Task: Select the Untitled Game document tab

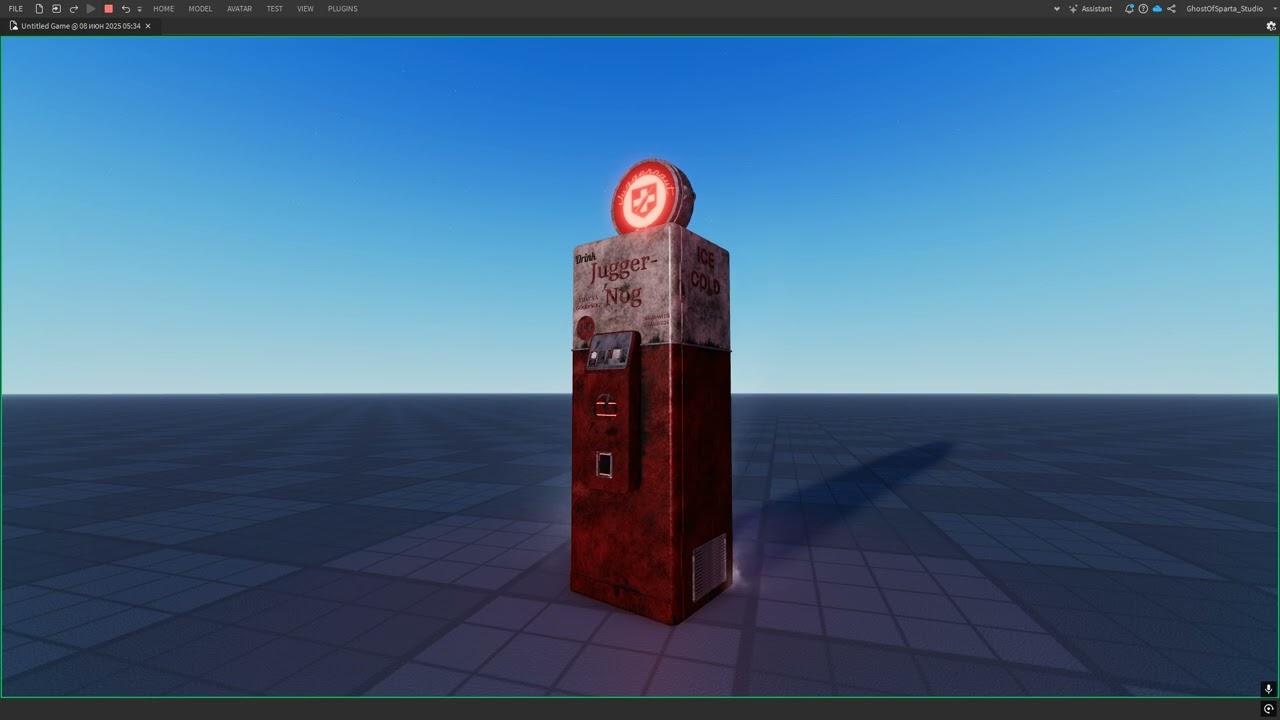Action: coord(80,26)
